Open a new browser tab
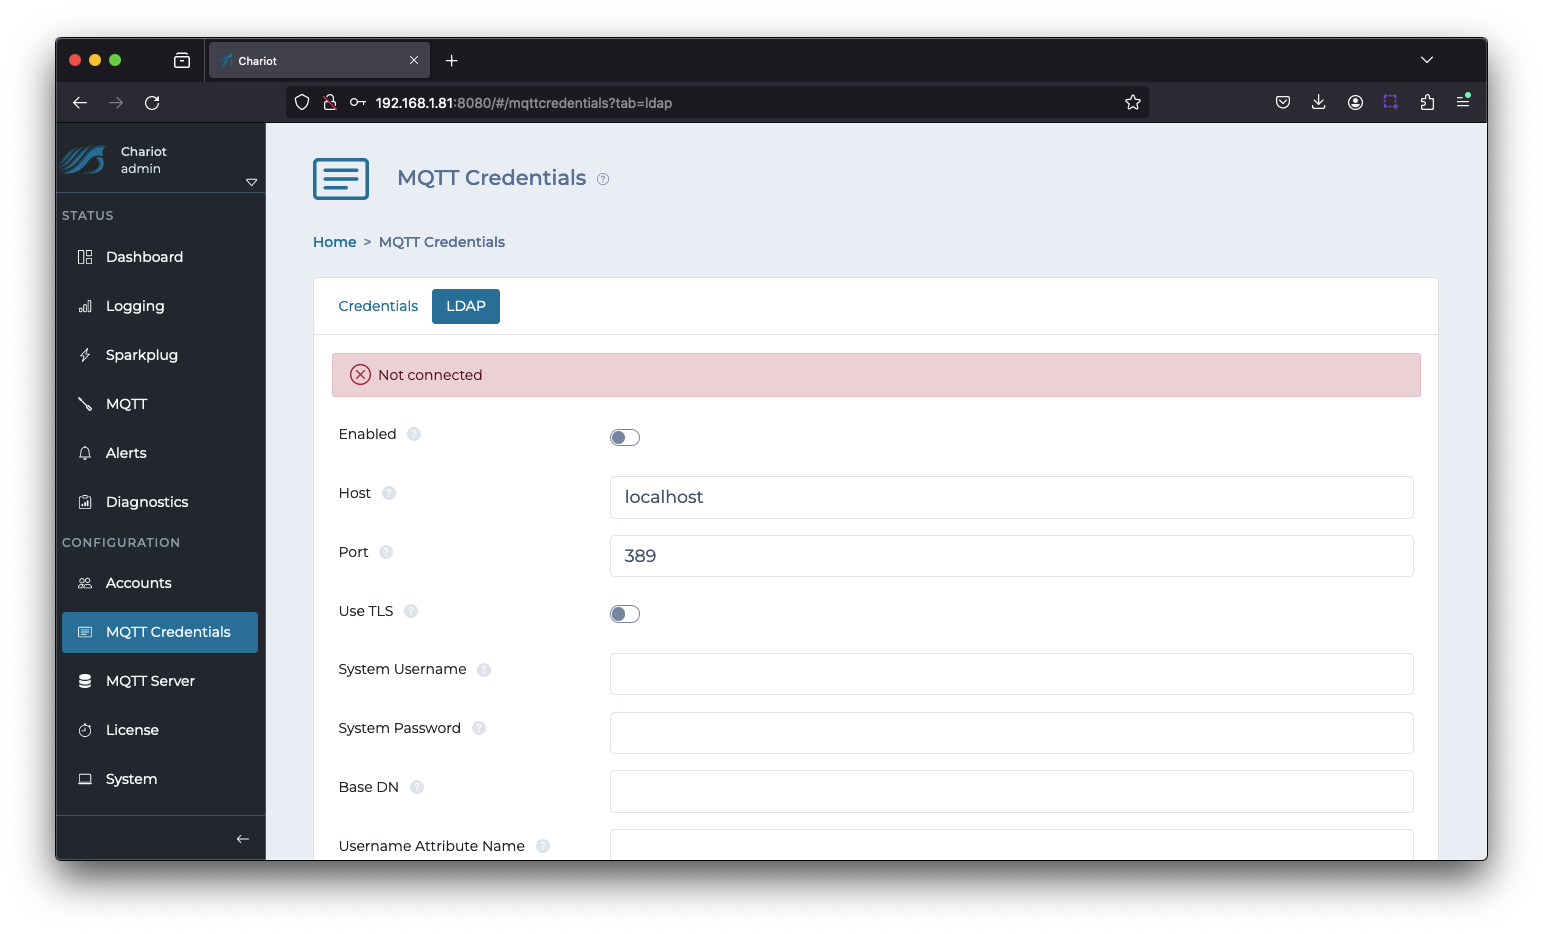Screen dimensions: 1543x934 click(452, 61)
